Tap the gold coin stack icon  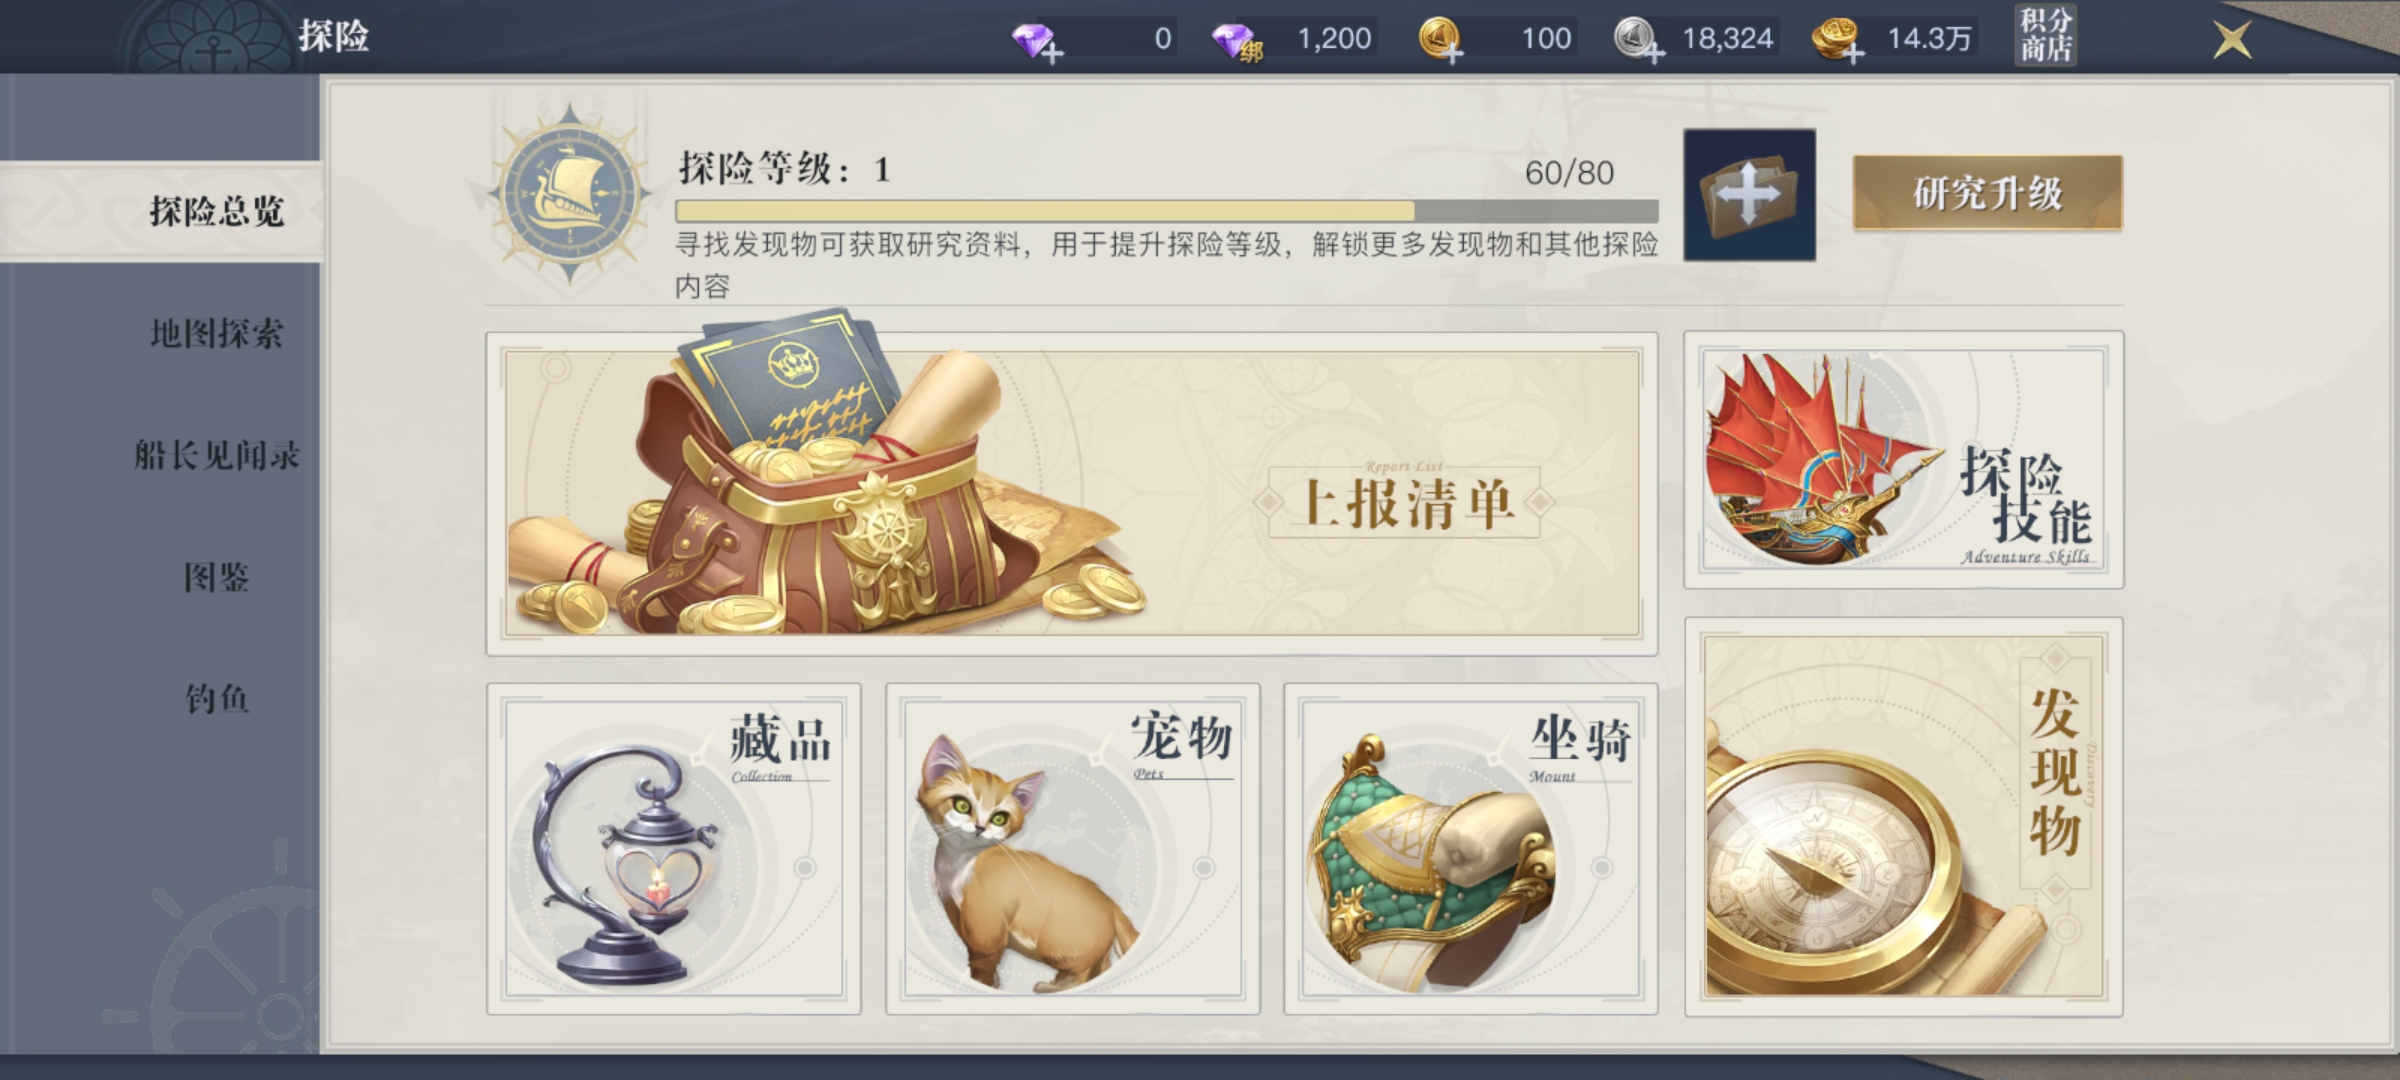[1838, 40]
